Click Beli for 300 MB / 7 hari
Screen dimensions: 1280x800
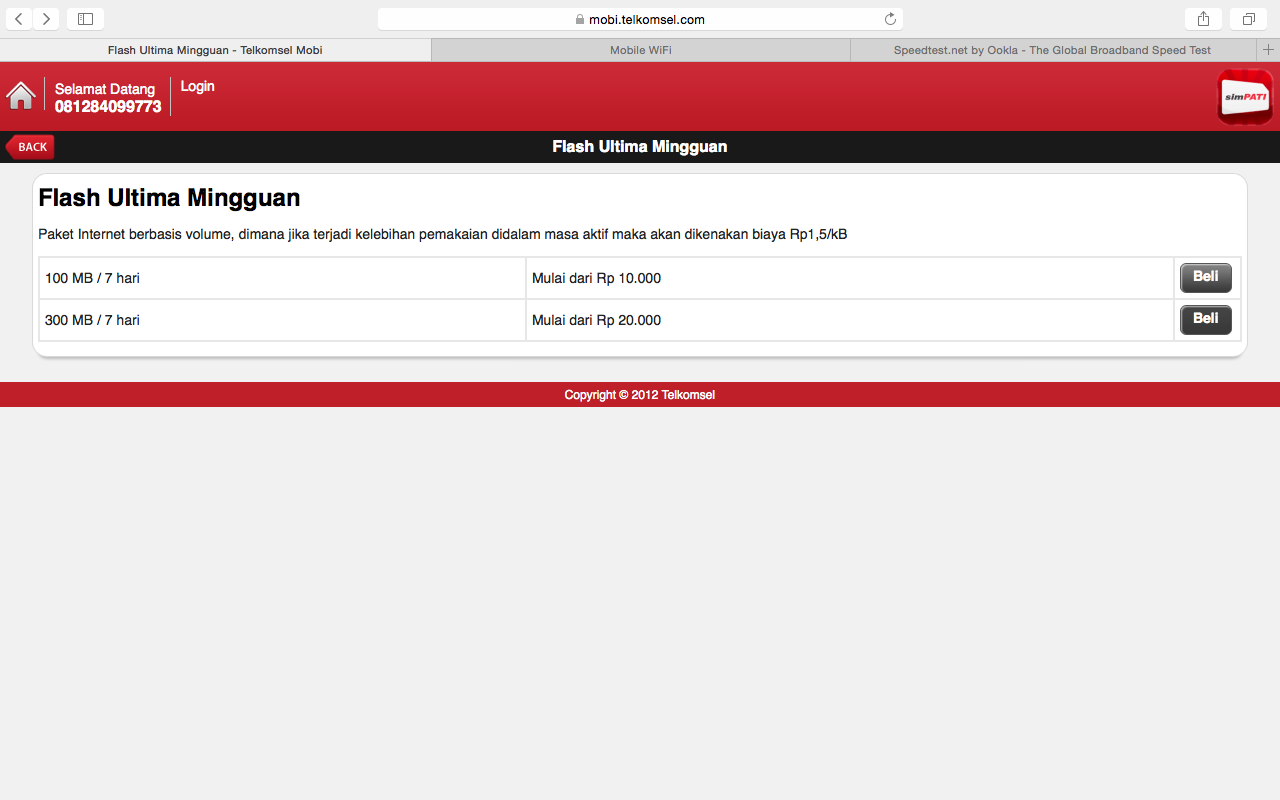point(1206,320)
